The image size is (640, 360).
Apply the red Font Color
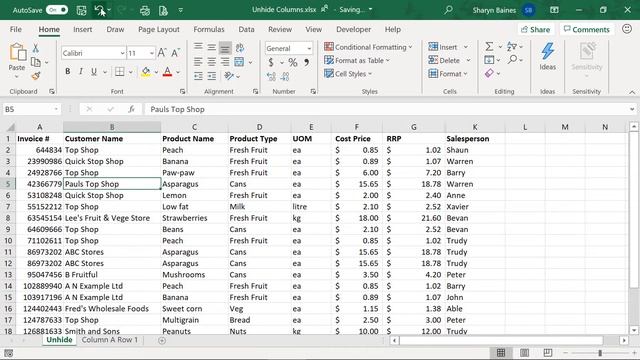(167, 72)
